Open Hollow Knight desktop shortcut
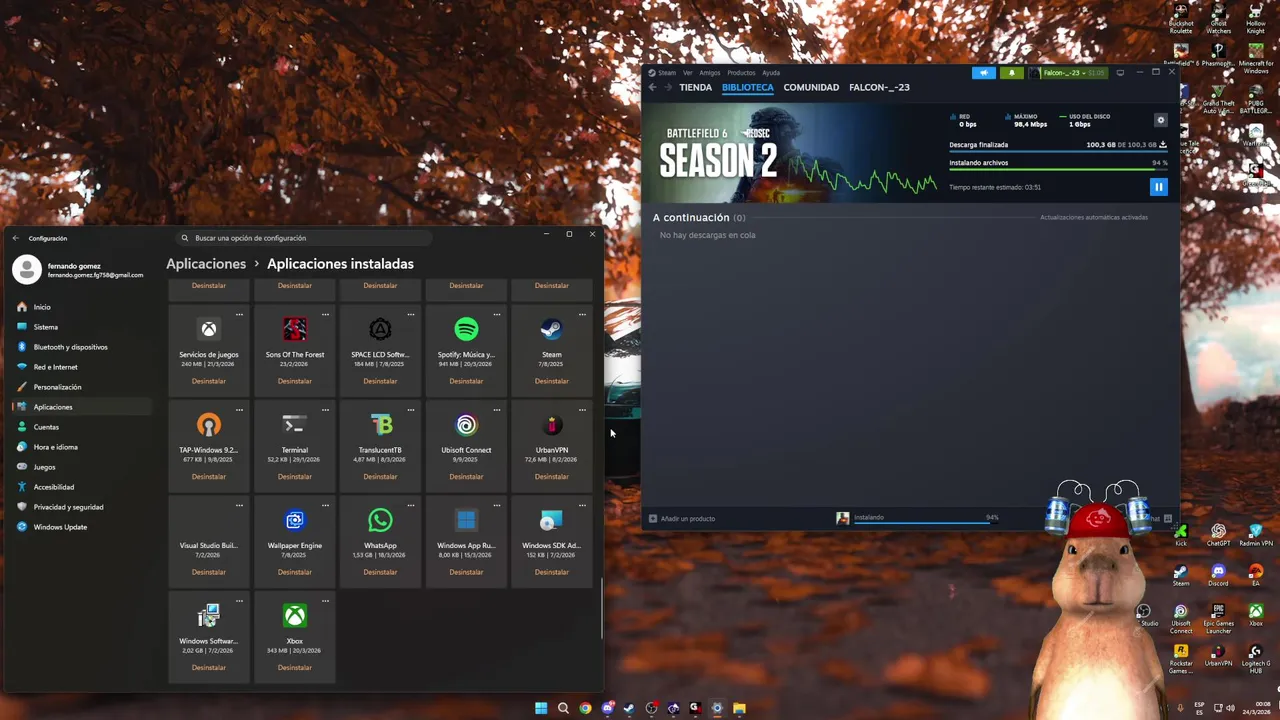The width and height of the screenshot is (1280, 720). pyautogui.click(x=1255, y=19)
